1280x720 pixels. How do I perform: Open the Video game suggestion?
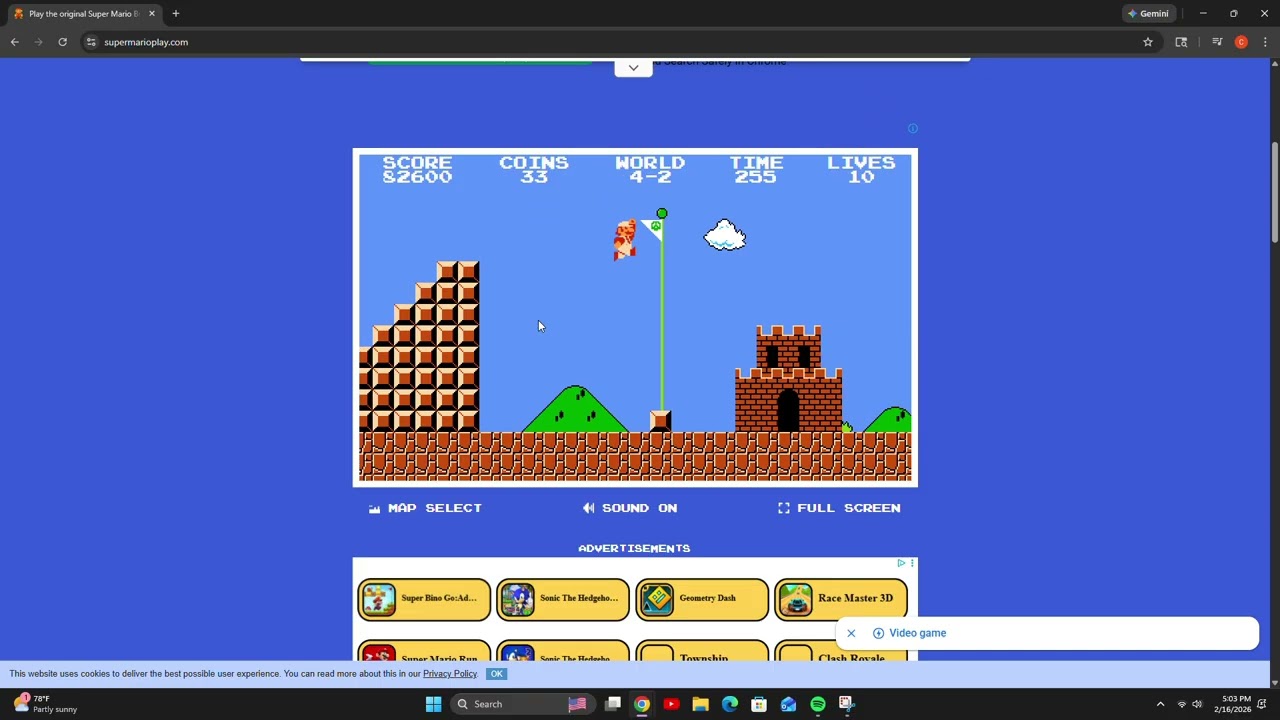(x=909, y=633)
